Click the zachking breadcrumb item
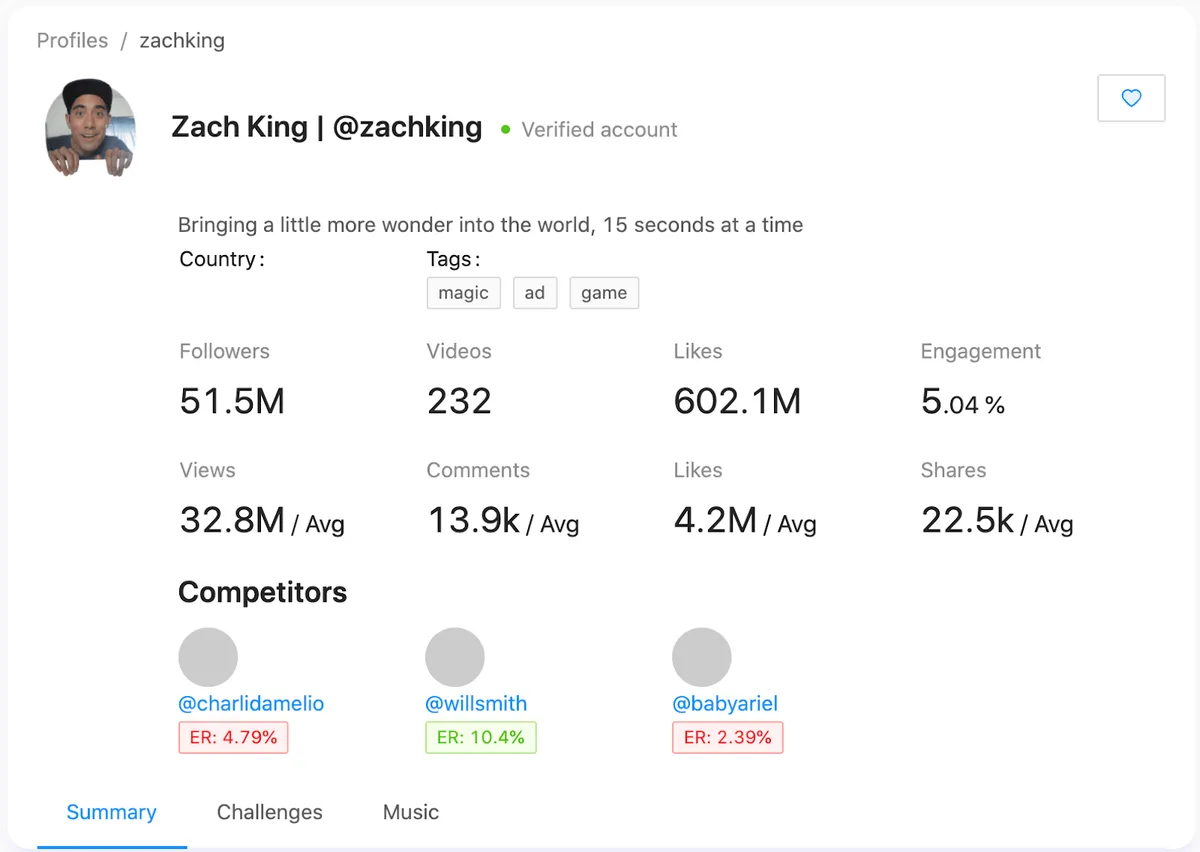This screenshot has width=1200, height=852. click(182, 41)
